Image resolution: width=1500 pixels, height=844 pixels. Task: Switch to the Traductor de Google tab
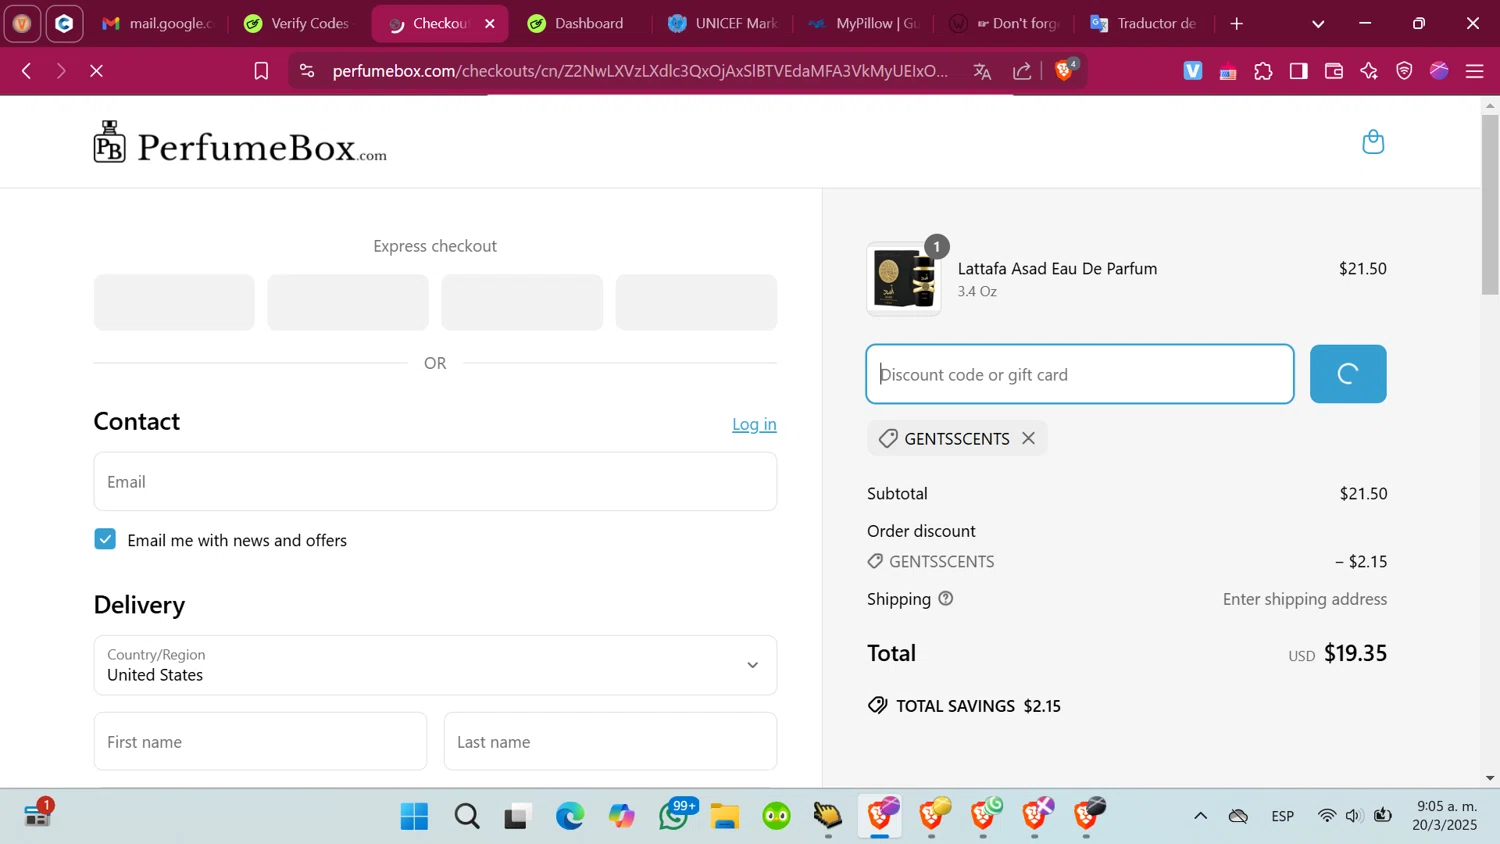(x=1146, y=23)
